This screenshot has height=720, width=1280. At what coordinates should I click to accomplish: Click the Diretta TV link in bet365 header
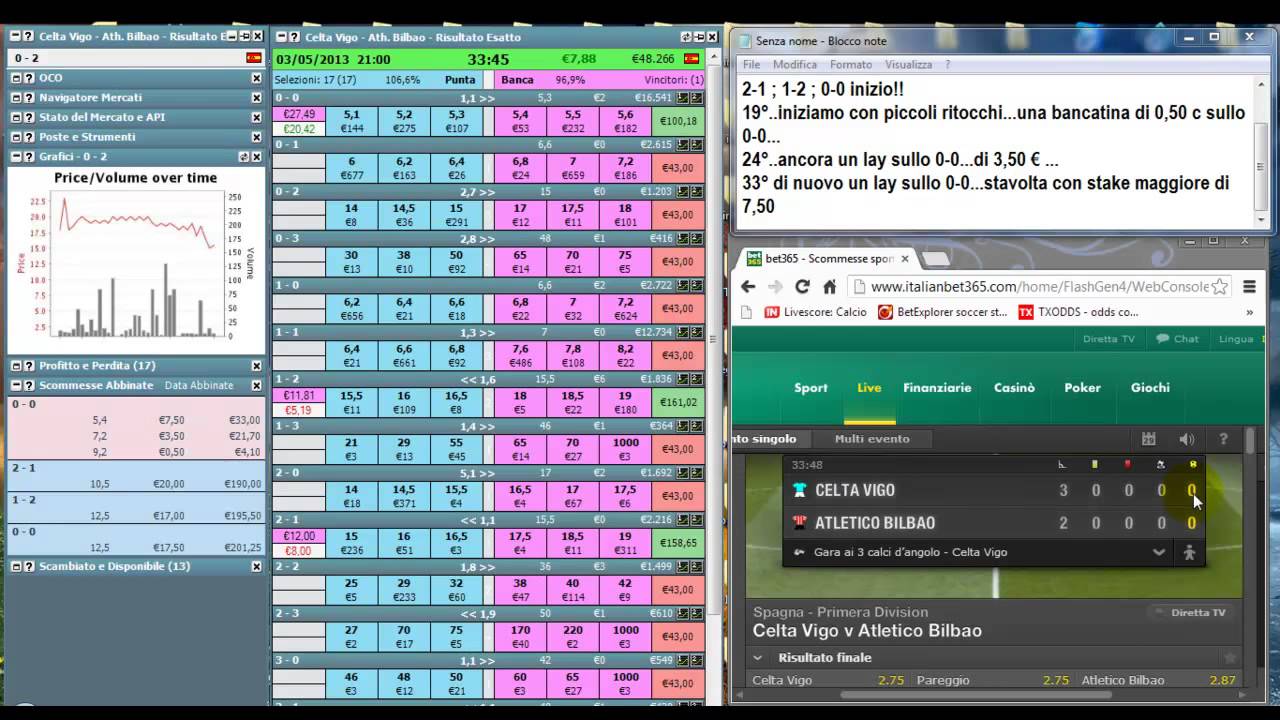coord(1108,339)
